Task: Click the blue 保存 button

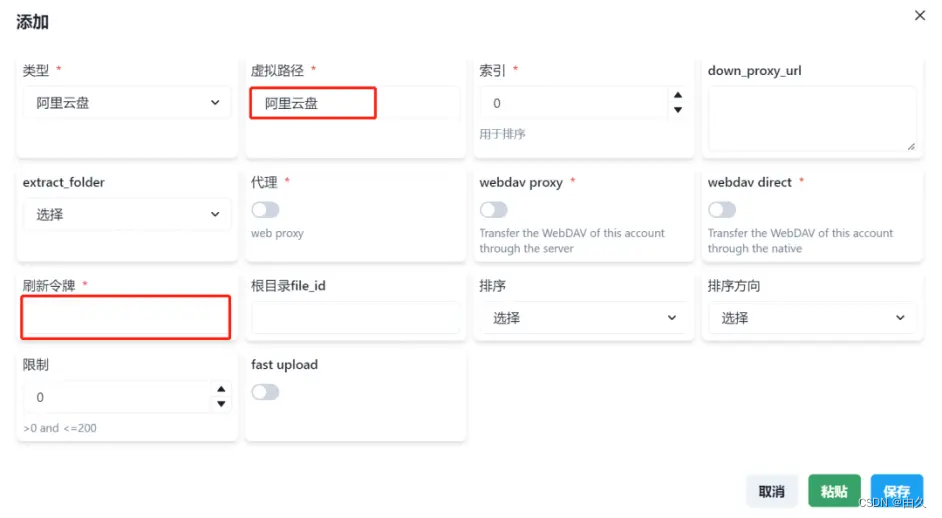Action: pos(896,491)
